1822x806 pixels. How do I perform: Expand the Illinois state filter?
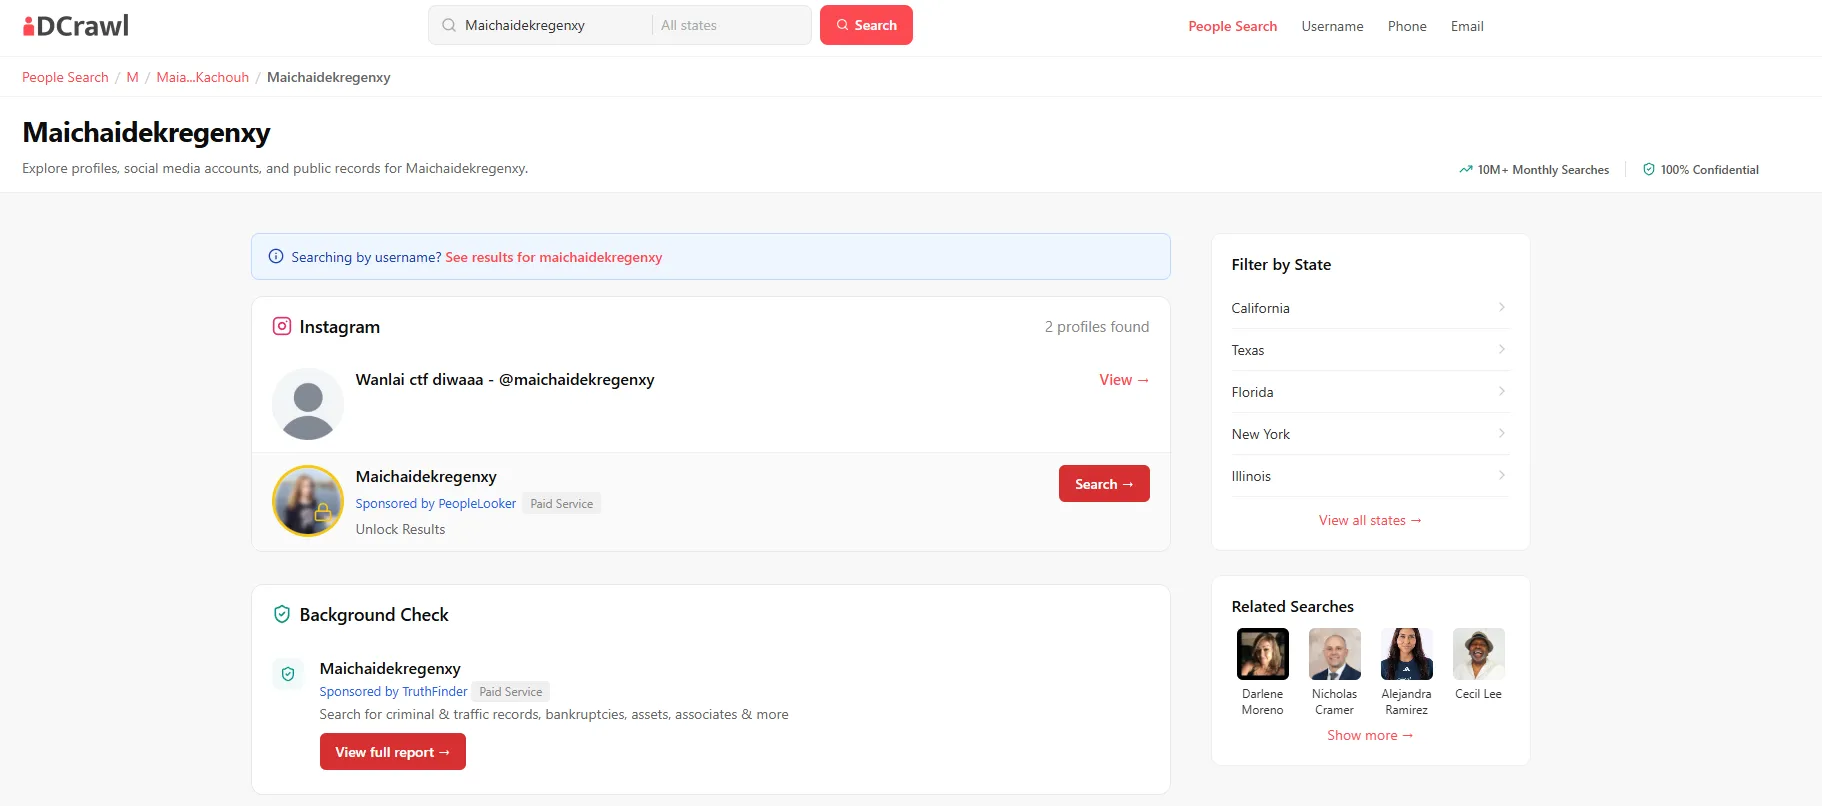1368,476
